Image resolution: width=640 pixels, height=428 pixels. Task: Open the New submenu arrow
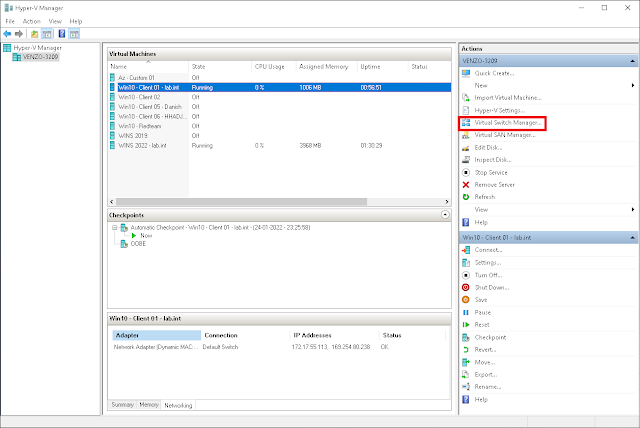633,85
